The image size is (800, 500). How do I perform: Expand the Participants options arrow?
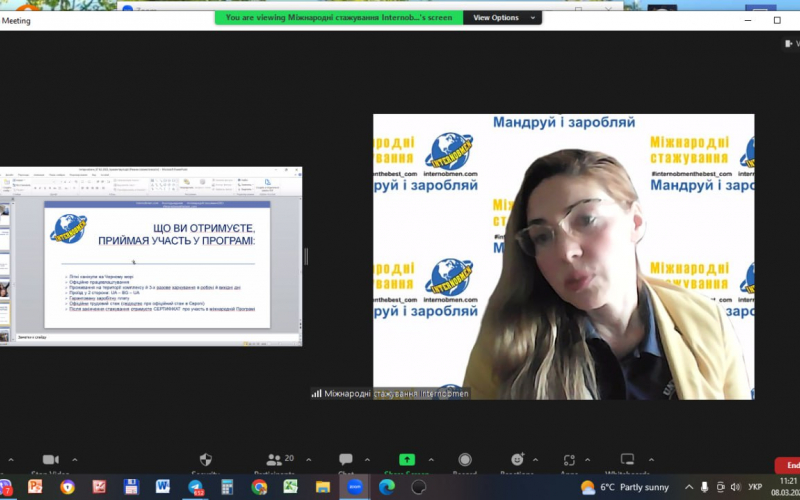click(309, 460)
